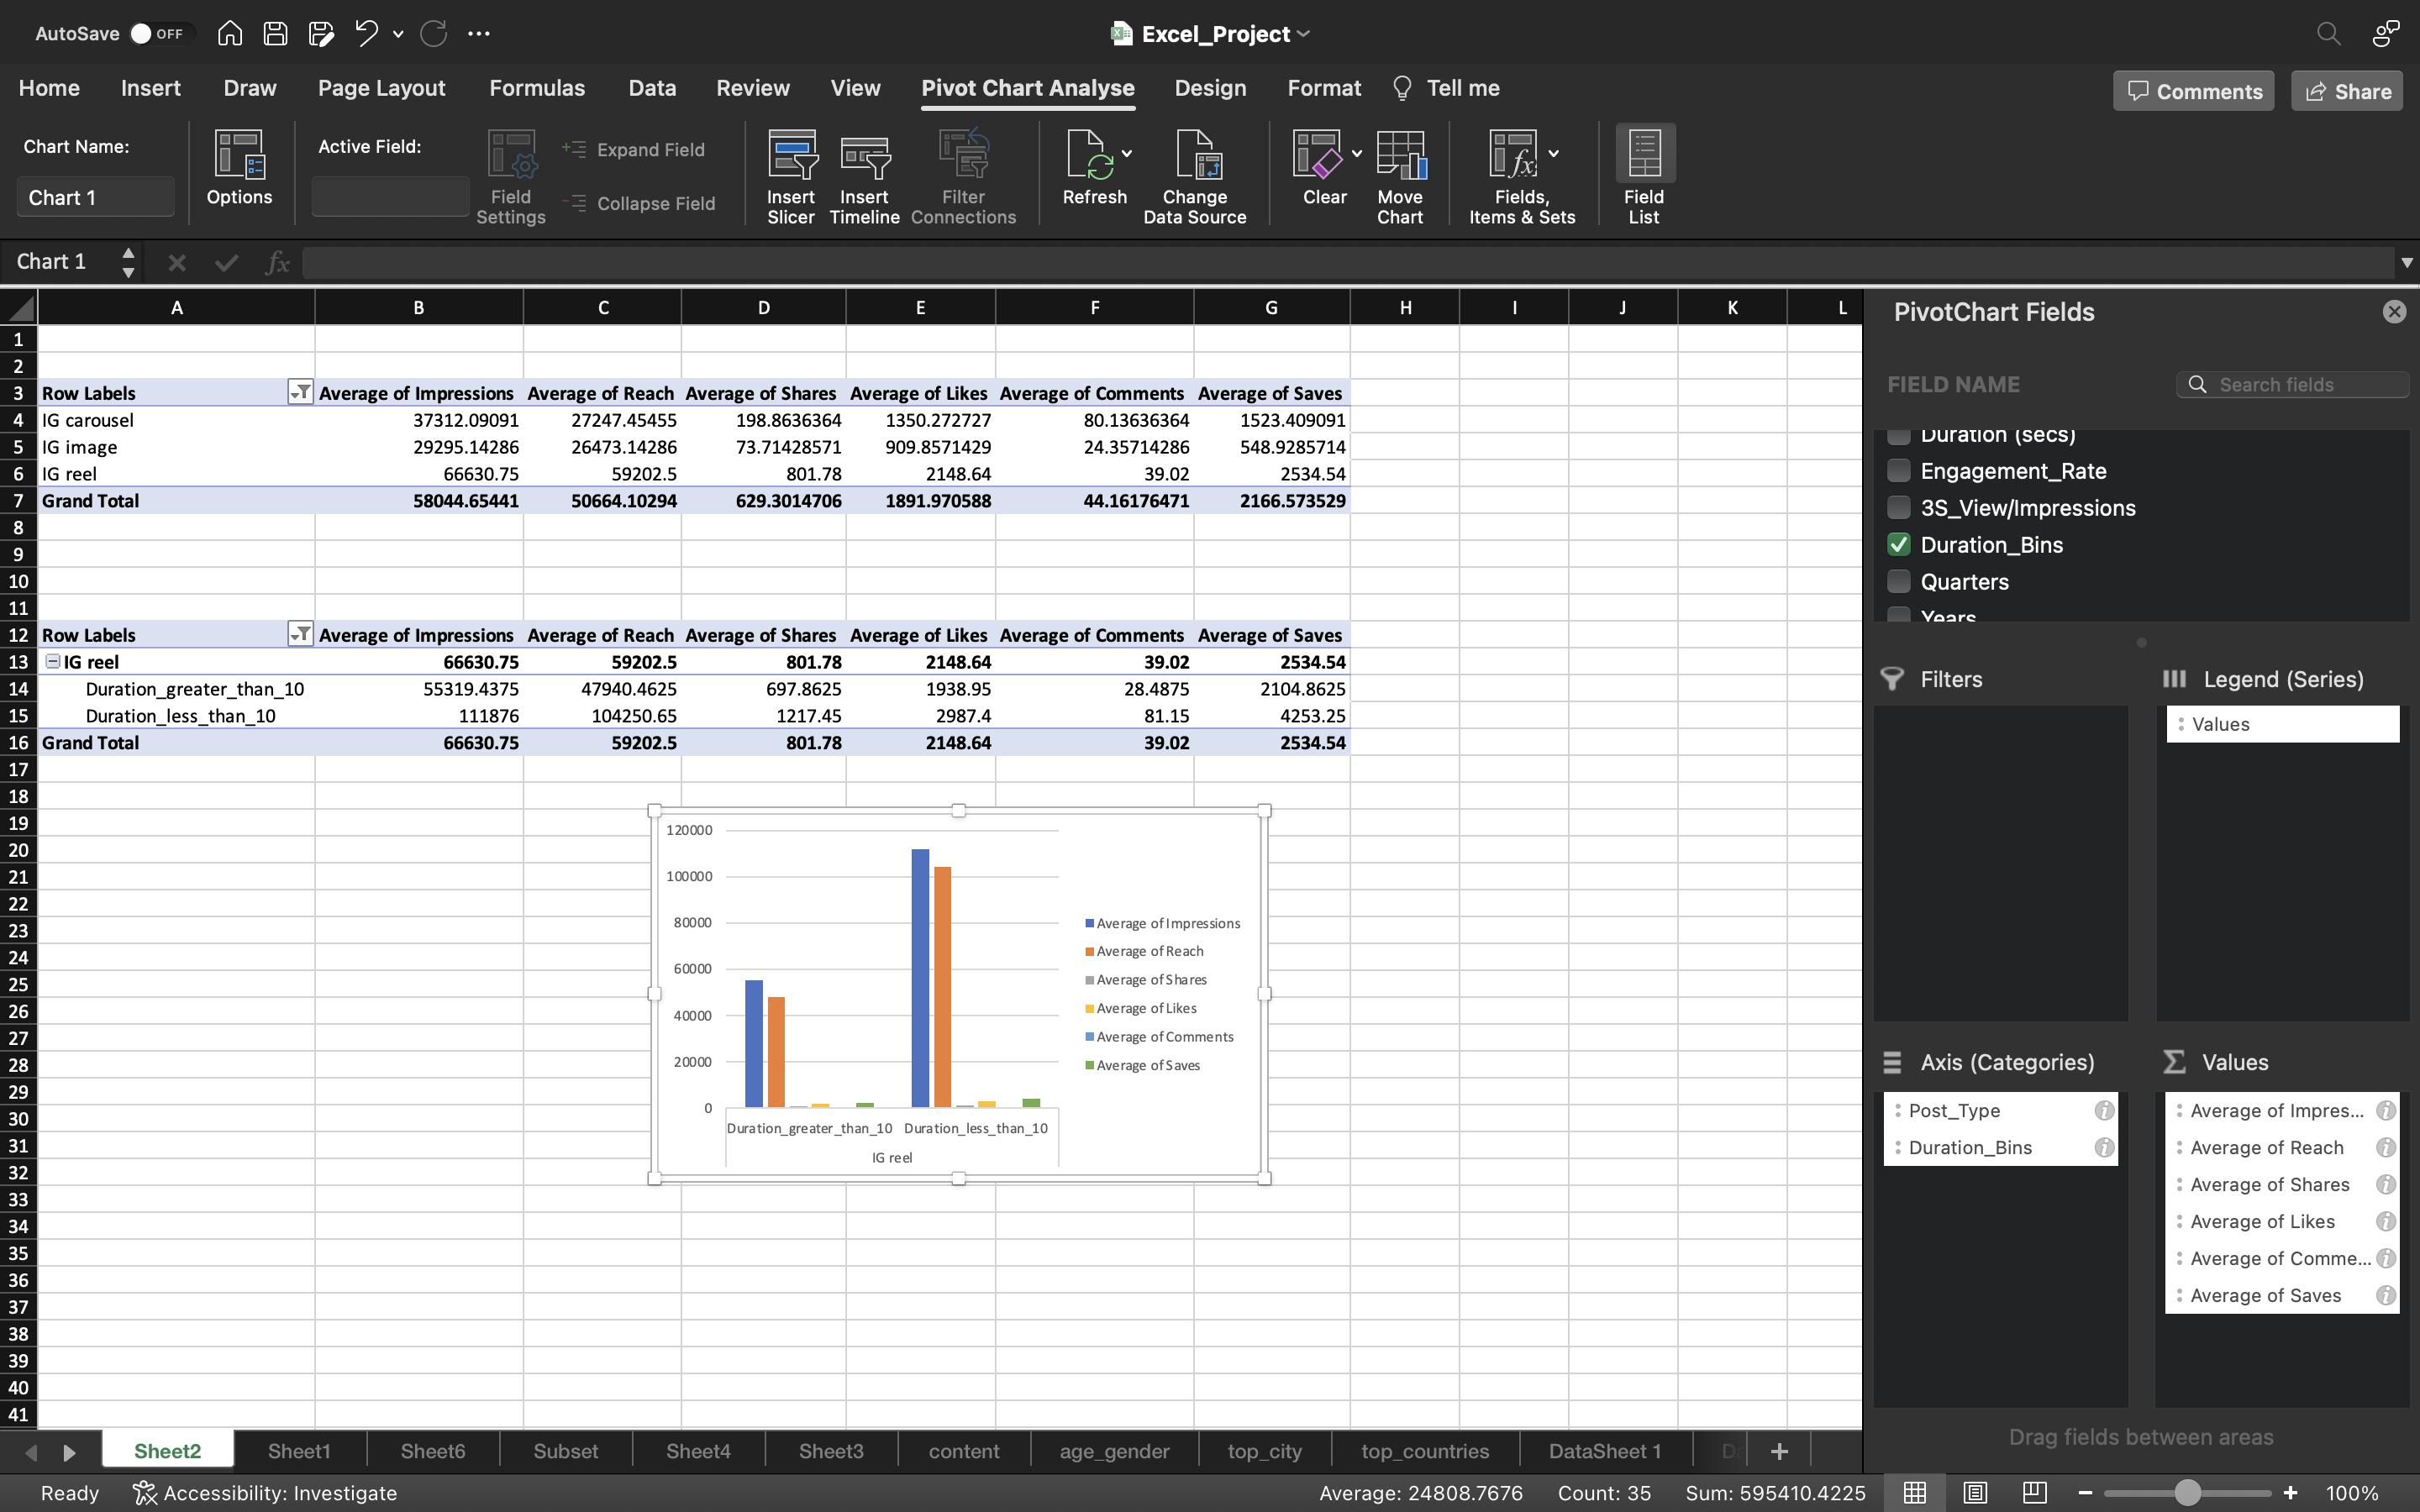The image size is (2420, 1512).
Task: Open the Design ribbon tab
Action: 1210,88
